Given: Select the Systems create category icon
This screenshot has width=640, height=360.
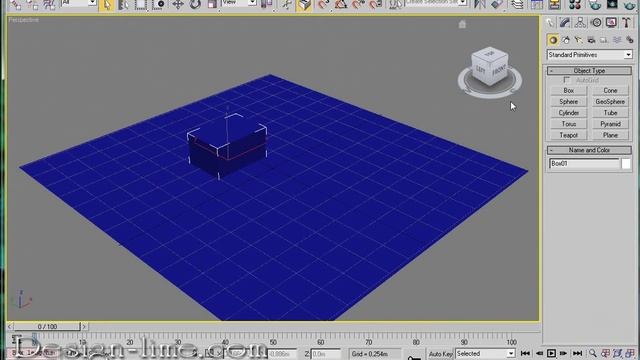Looking at the screenshot, I should (x=629, y=40).
